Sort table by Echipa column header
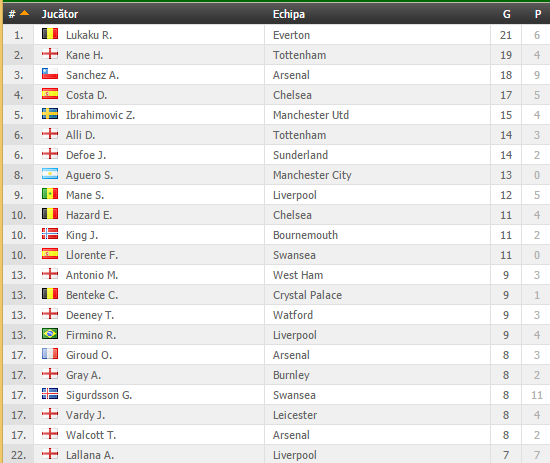 289,14
